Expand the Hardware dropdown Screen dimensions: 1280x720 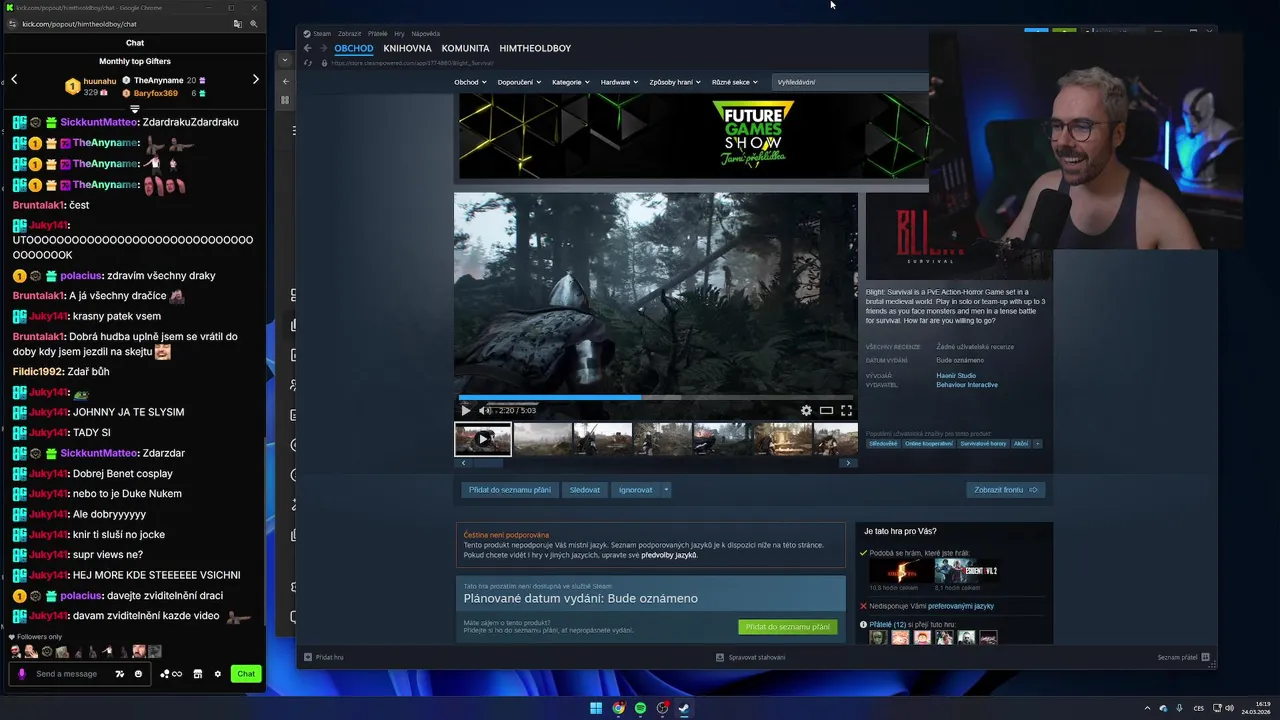tap(619, 82)
